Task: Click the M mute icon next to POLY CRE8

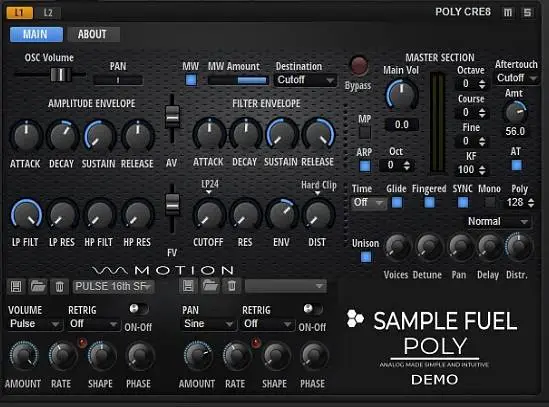Action: pyautogui.click(x=508, y=13)
